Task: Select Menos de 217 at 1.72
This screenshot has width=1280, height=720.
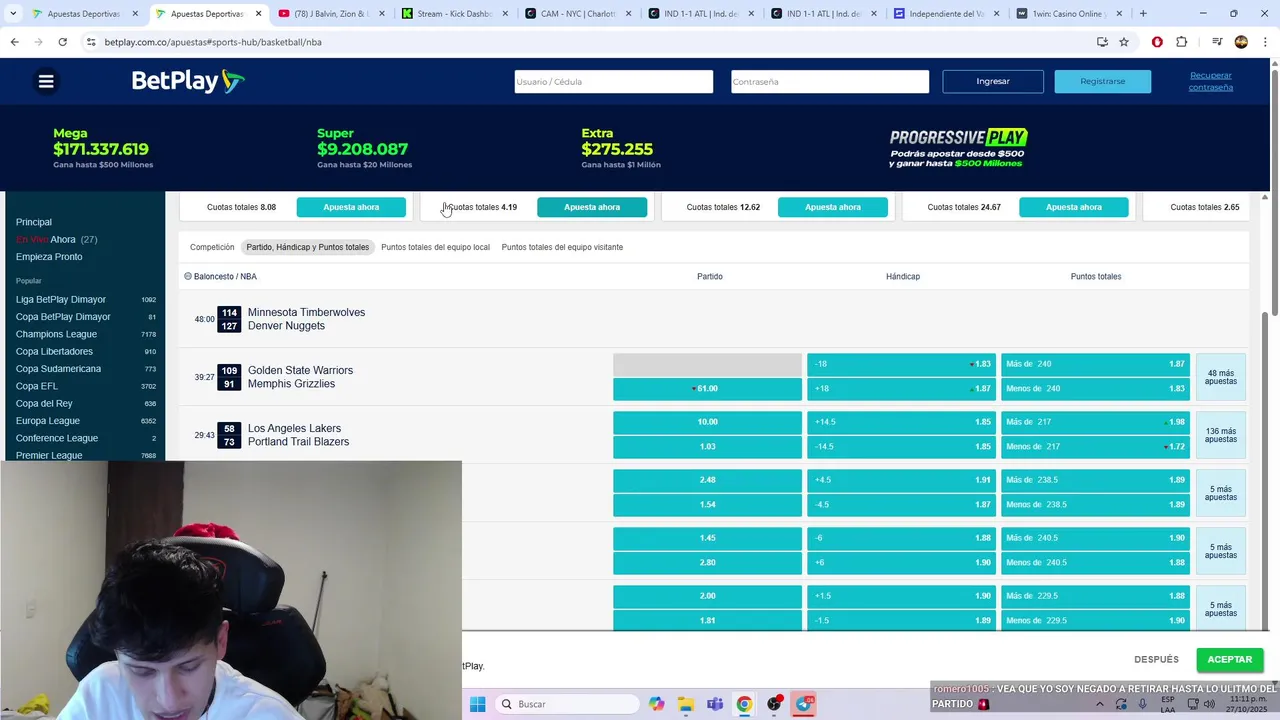Action: [x=1095, y=446]
